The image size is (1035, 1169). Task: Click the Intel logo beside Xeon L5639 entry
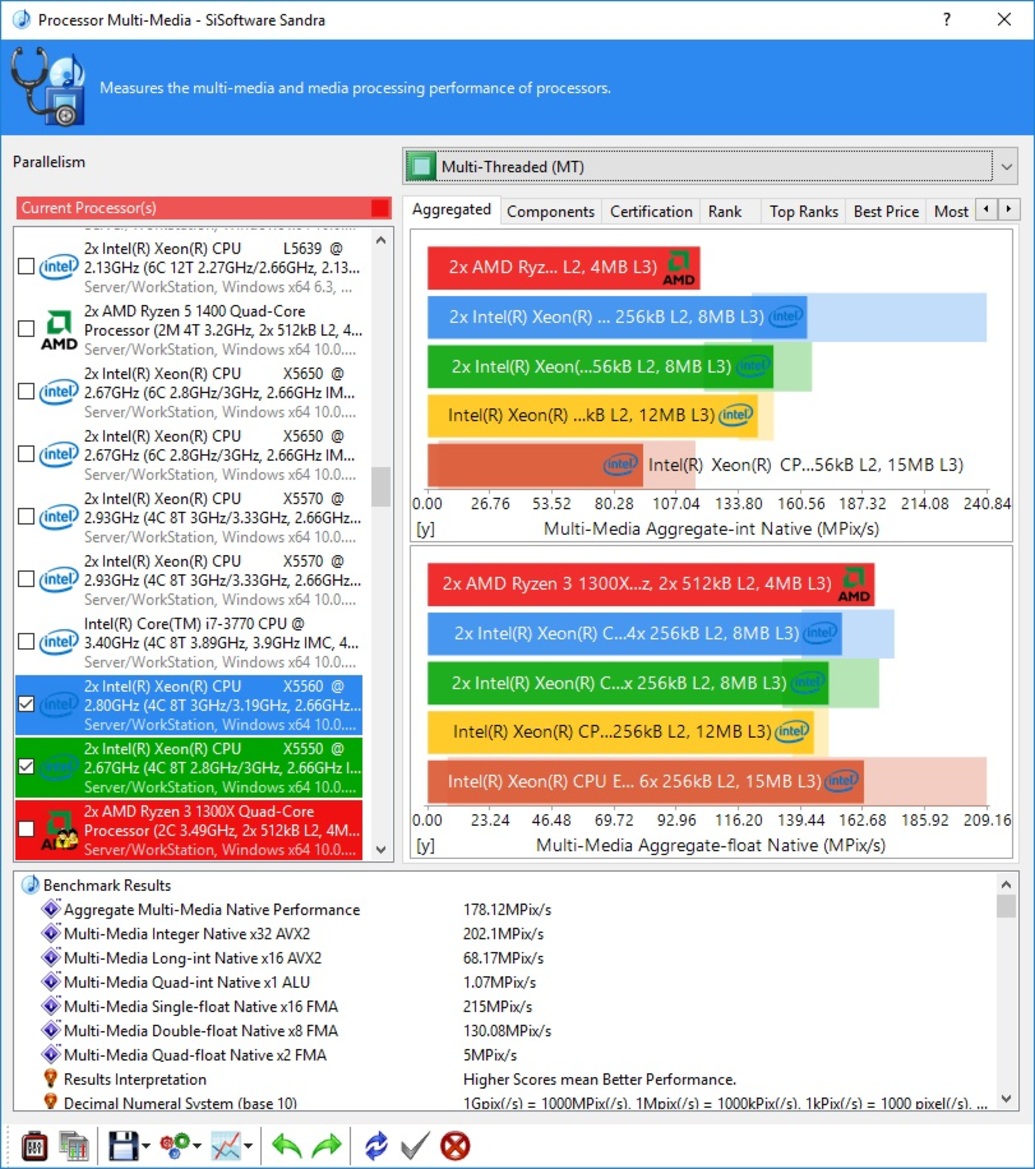pyautogui.click(x=59, y=266)
